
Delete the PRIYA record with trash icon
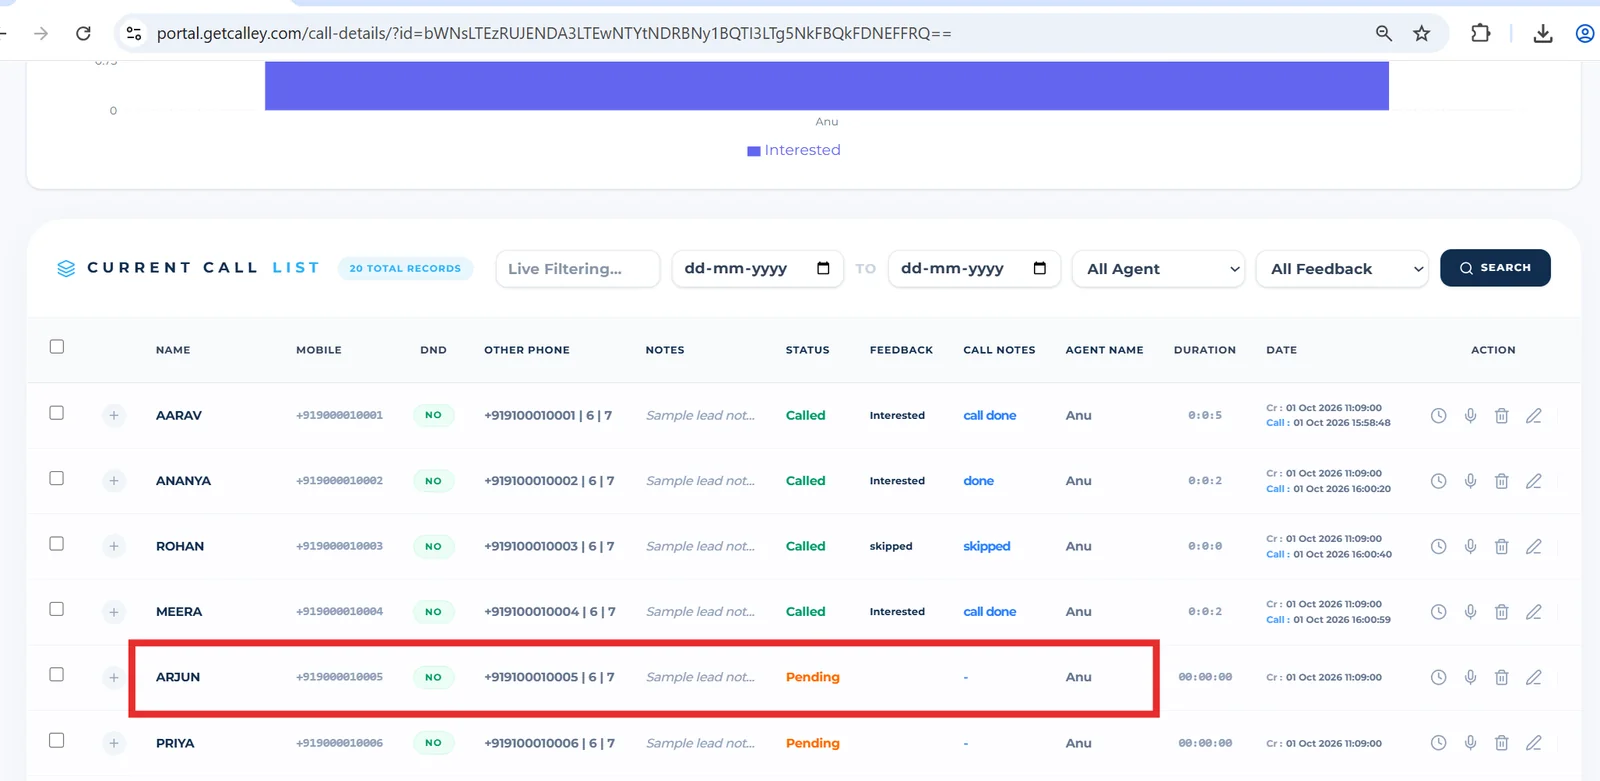1501,743
